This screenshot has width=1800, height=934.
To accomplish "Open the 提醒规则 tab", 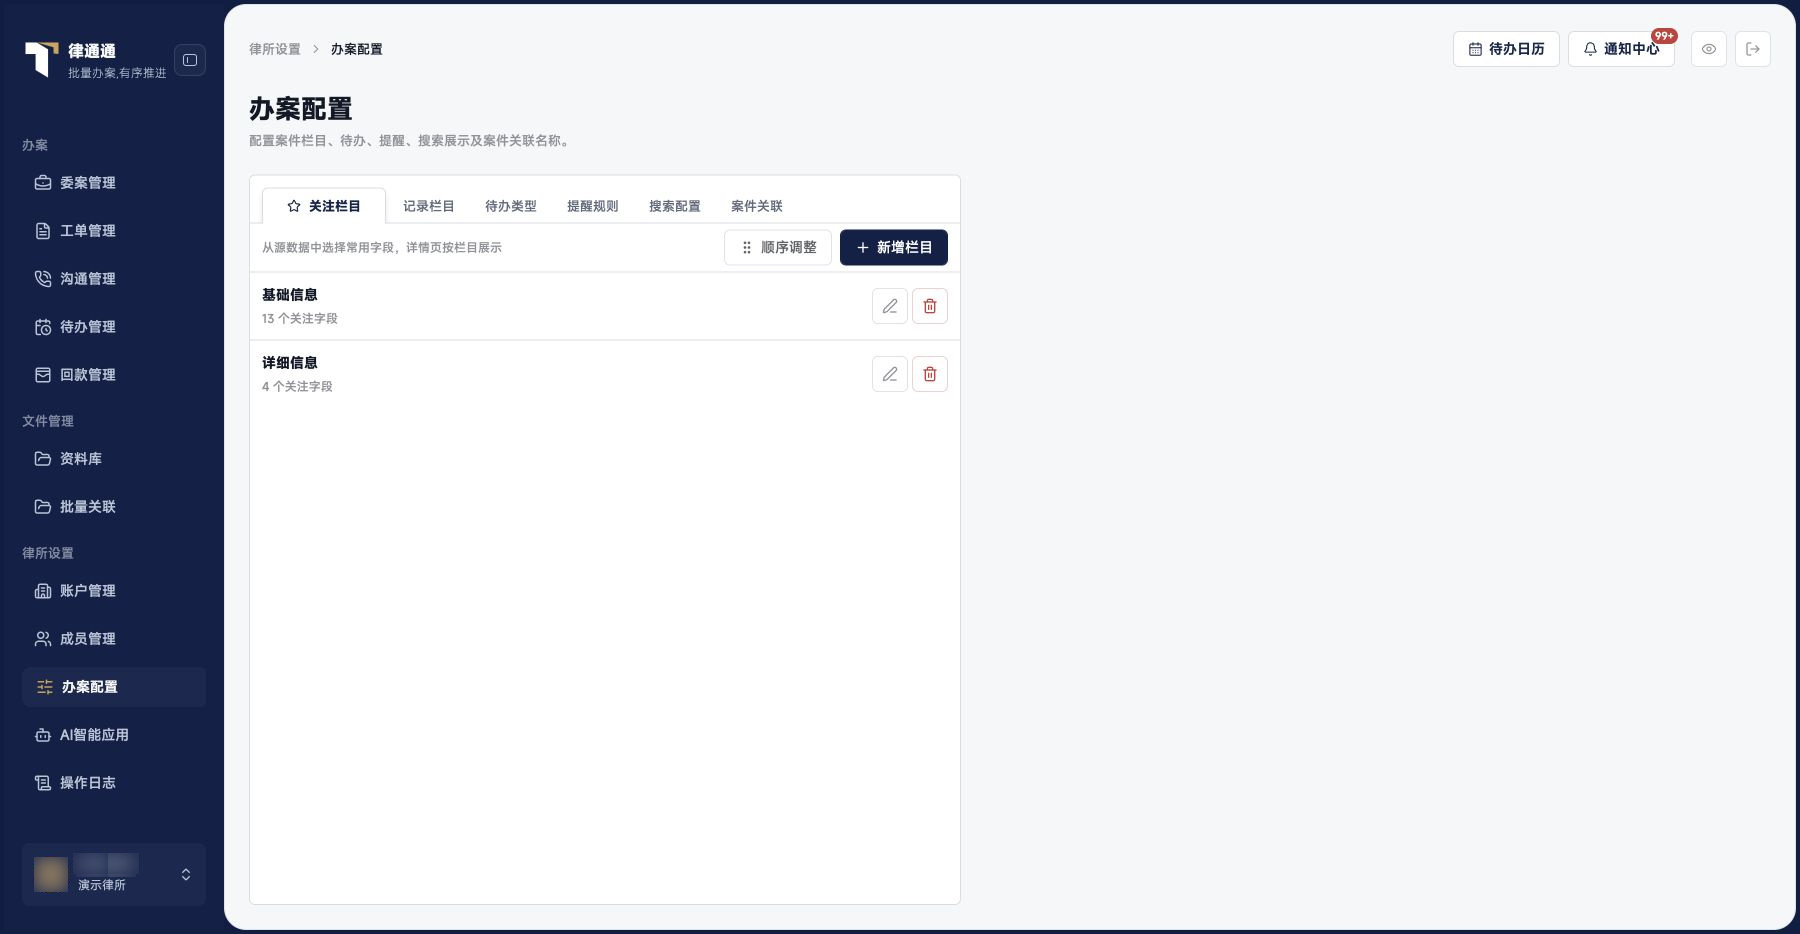I will point(593,206).
